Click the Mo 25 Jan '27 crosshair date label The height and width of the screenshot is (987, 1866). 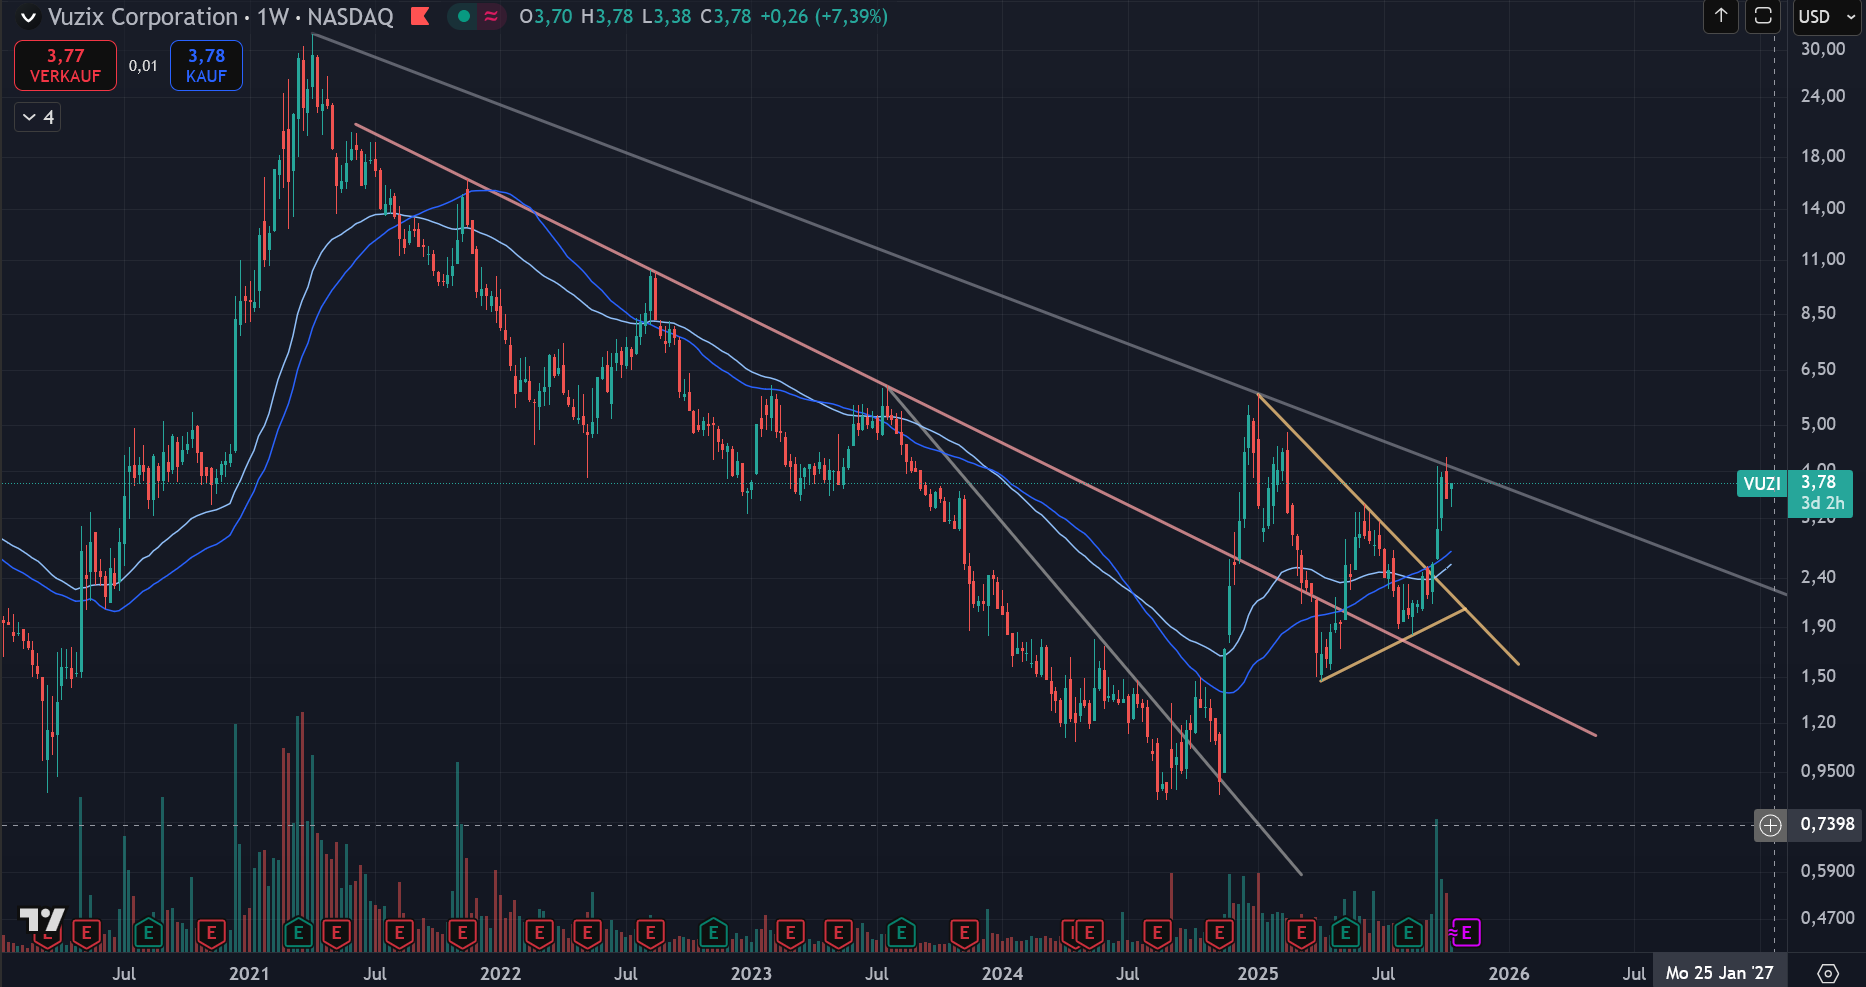(1719, 973)
